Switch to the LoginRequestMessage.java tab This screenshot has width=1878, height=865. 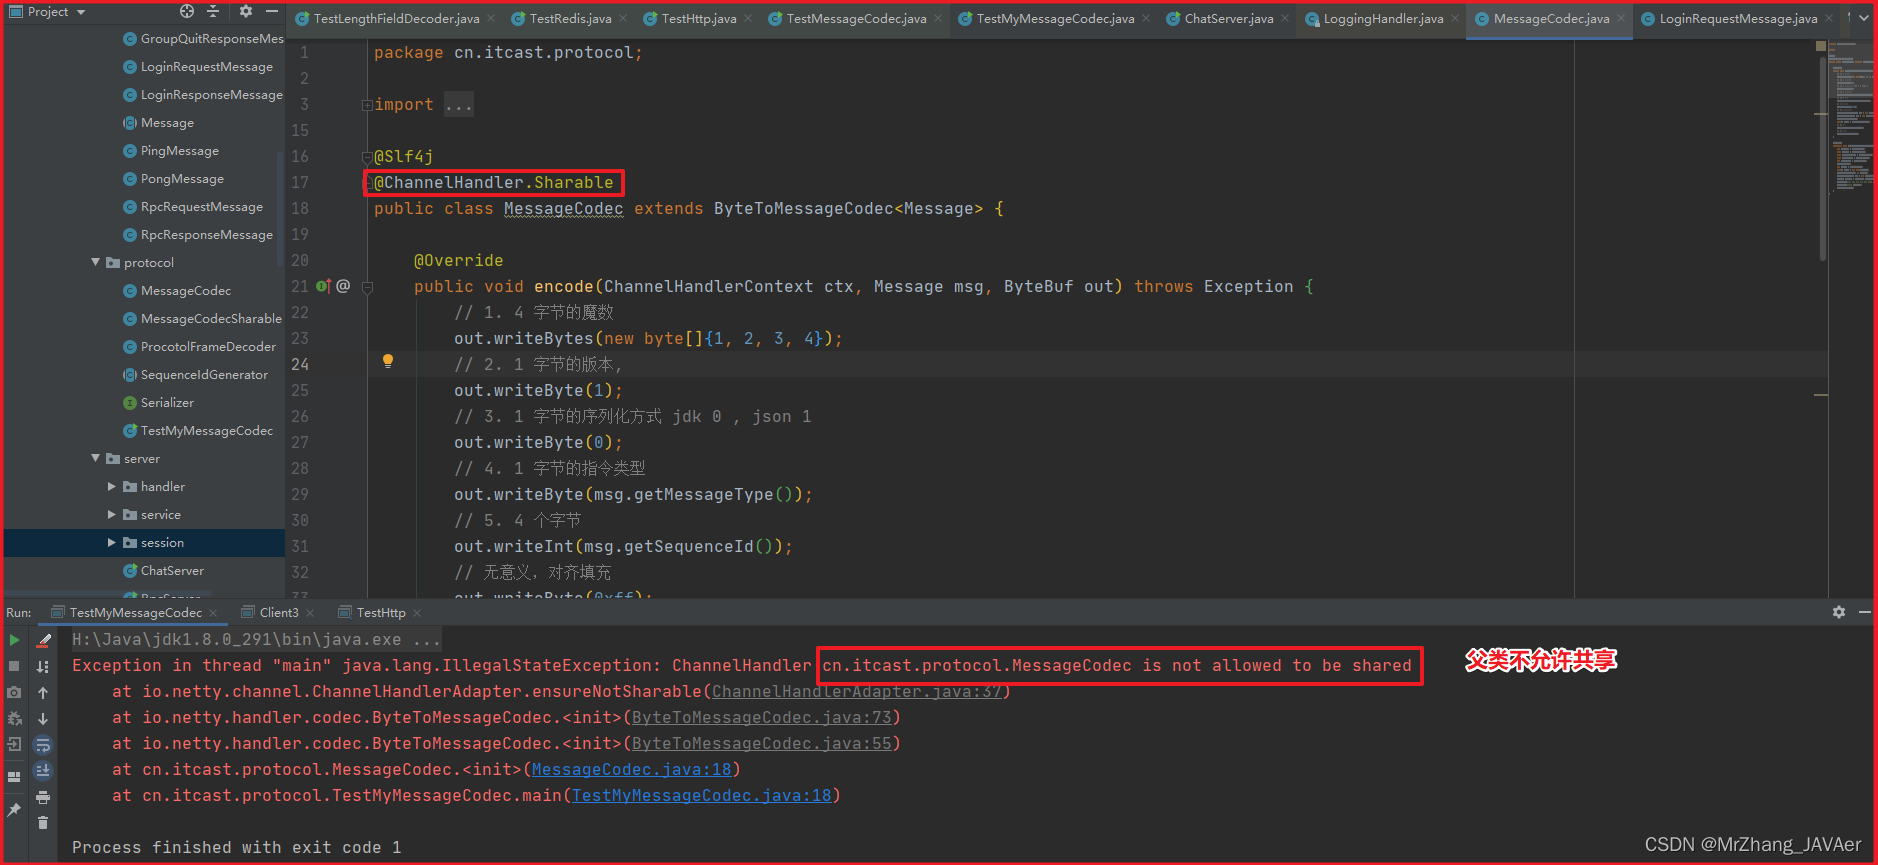[1738, 19]
